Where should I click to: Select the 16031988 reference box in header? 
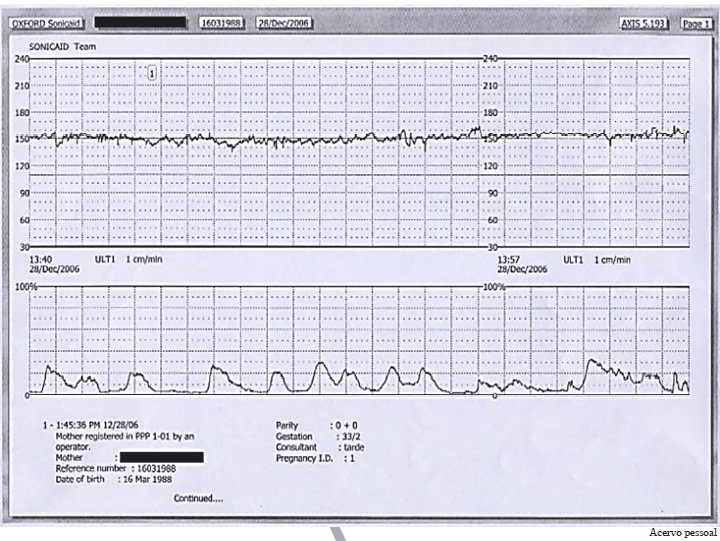click(x=221, y=22)
